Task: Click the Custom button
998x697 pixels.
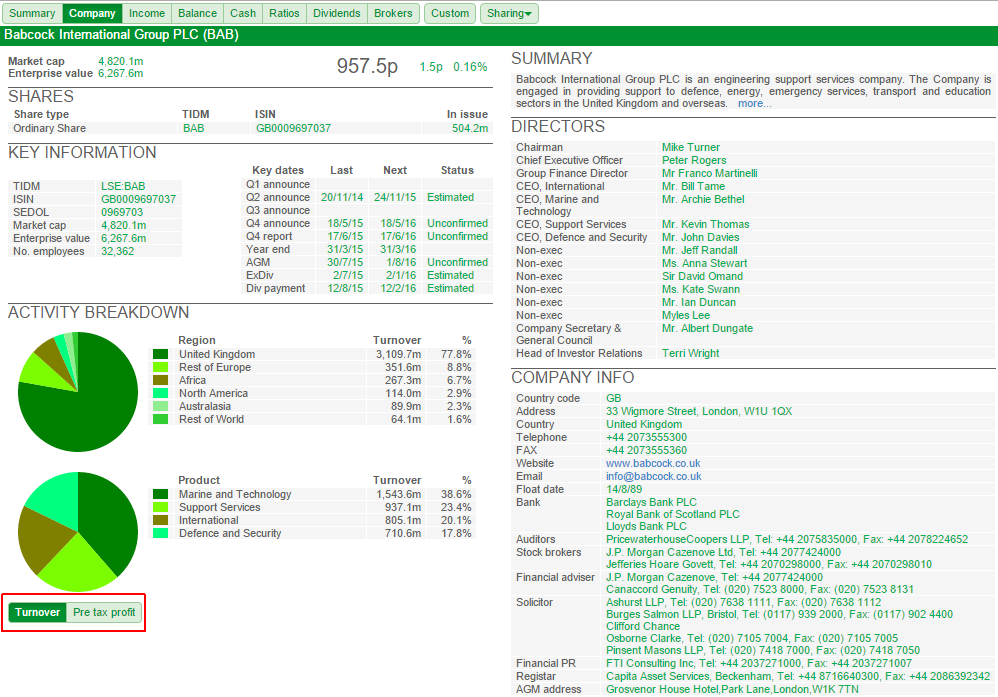Action: (450, 13)
